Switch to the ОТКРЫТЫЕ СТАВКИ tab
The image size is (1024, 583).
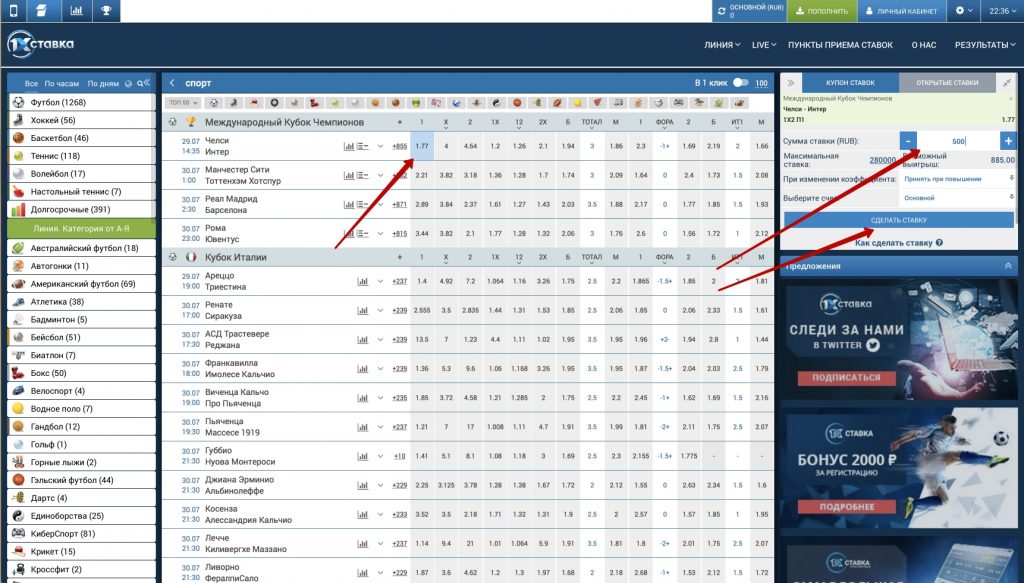(946, 83)
